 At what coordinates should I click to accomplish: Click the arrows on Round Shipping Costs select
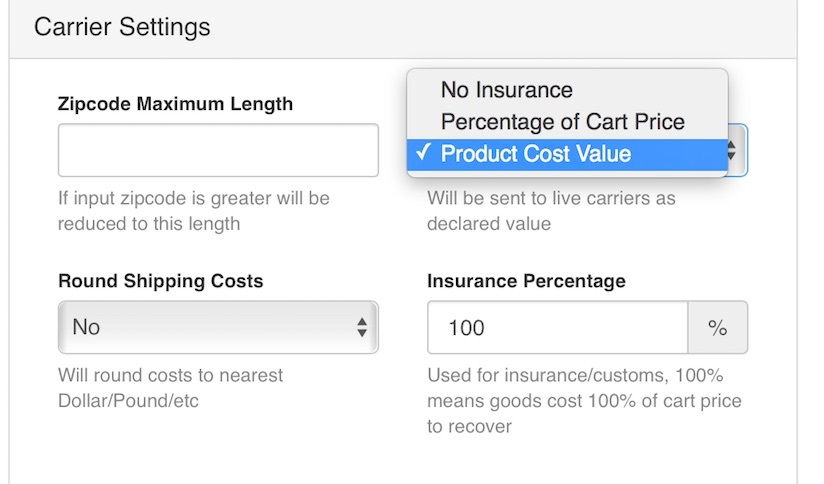pos(362,327)
